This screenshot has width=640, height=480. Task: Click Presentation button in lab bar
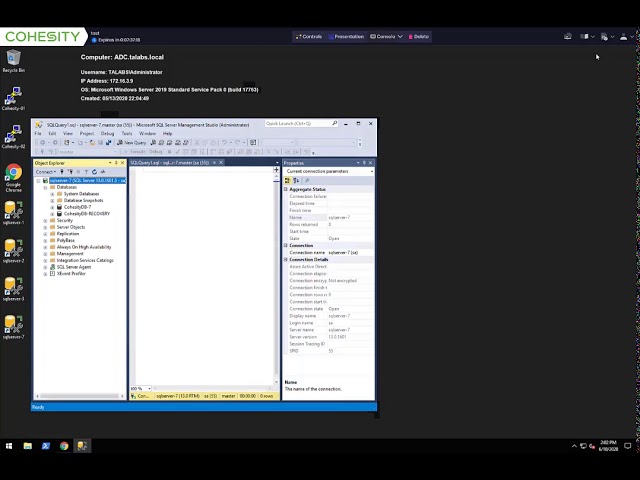tap(346, 37)
